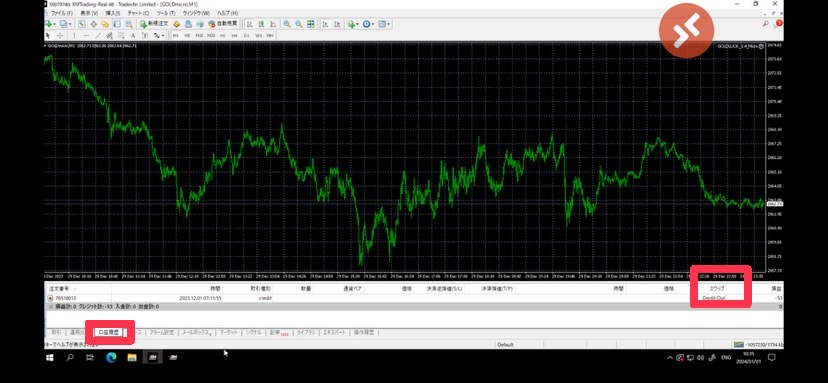Toggle the 自動売買 AutoTrading button
828x383 pixels.
(222, 24)
